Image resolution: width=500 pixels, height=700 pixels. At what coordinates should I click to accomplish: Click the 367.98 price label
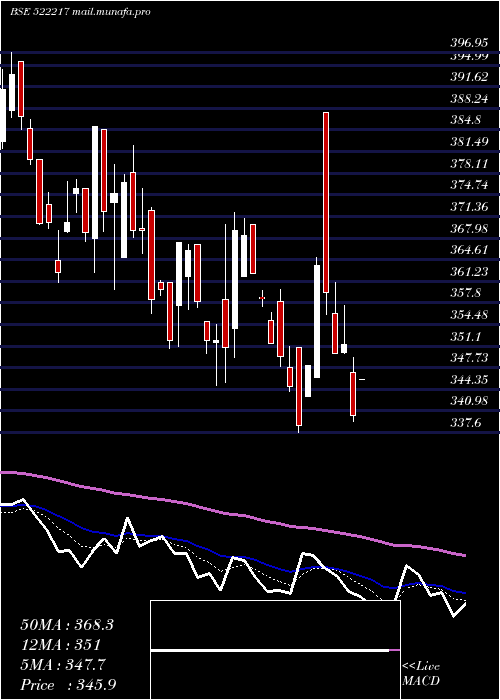point(469,228)
